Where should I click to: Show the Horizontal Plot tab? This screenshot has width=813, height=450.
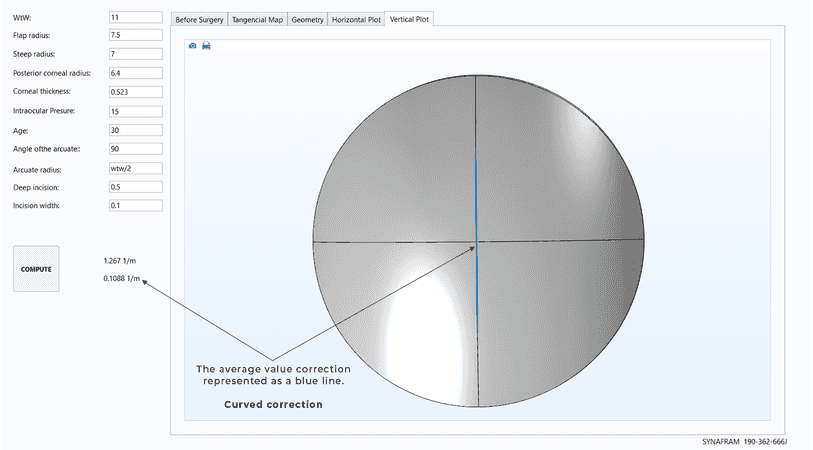click(x=356, y=20)
